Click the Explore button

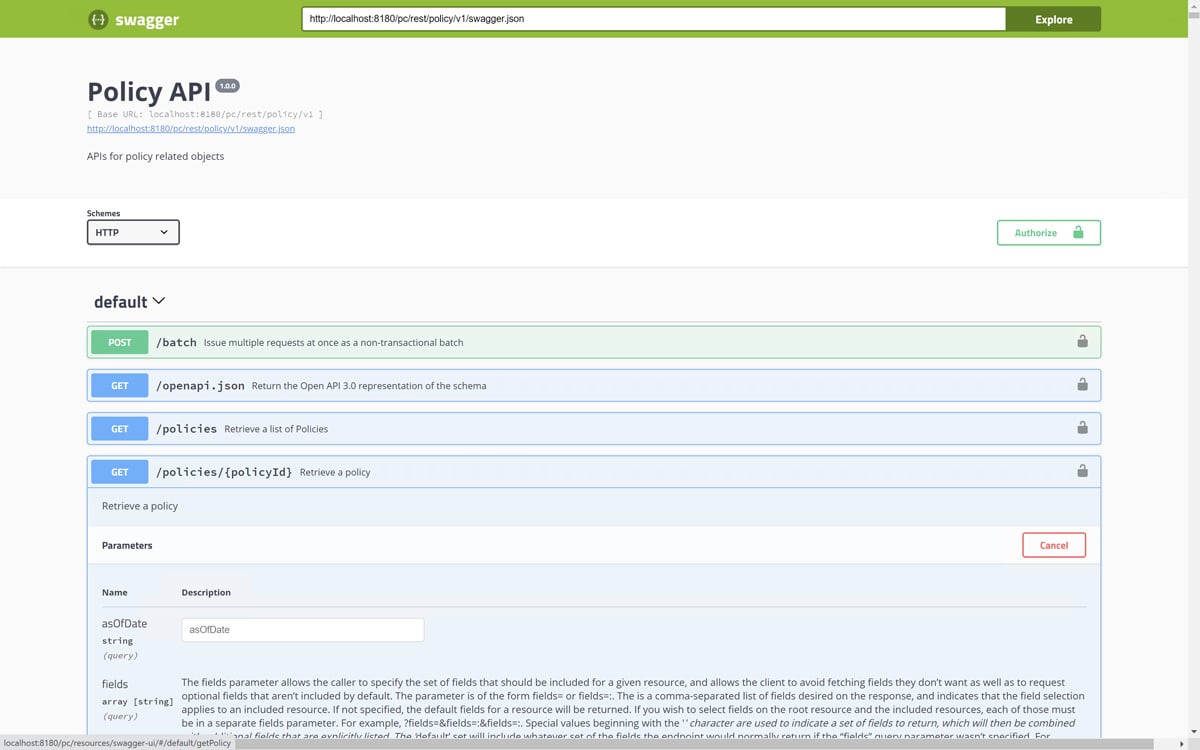(1053, 19)
